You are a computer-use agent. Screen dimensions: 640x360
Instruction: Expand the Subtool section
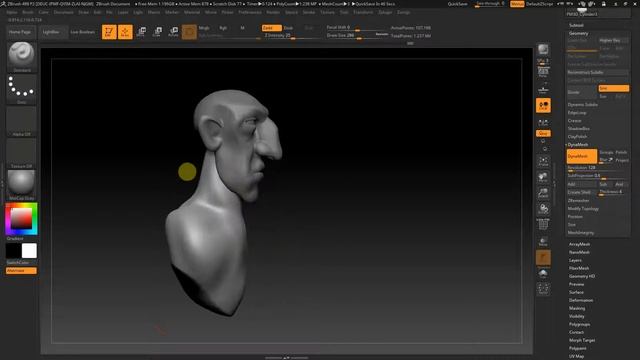coord(576,25)
